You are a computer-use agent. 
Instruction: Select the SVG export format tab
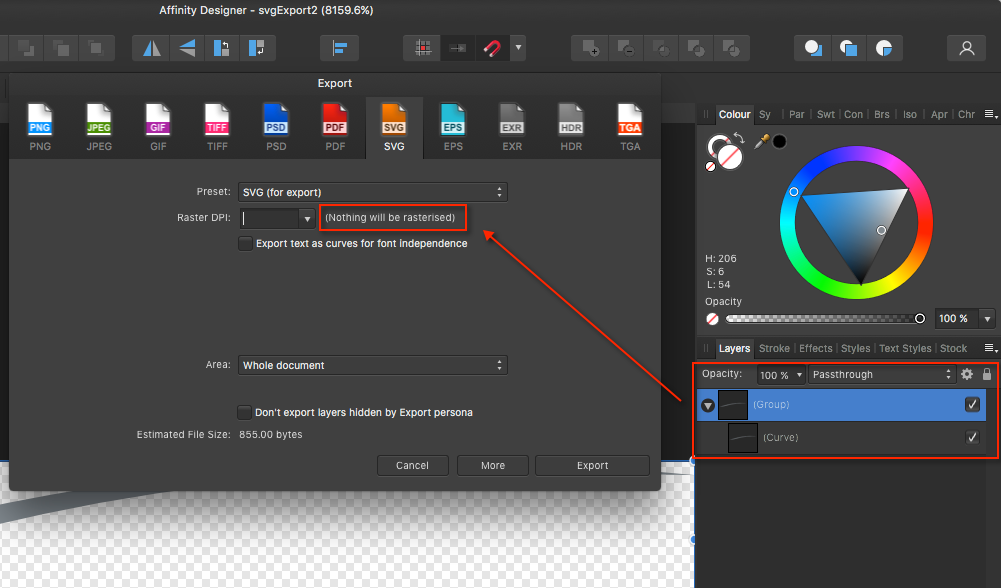(394, 128)
